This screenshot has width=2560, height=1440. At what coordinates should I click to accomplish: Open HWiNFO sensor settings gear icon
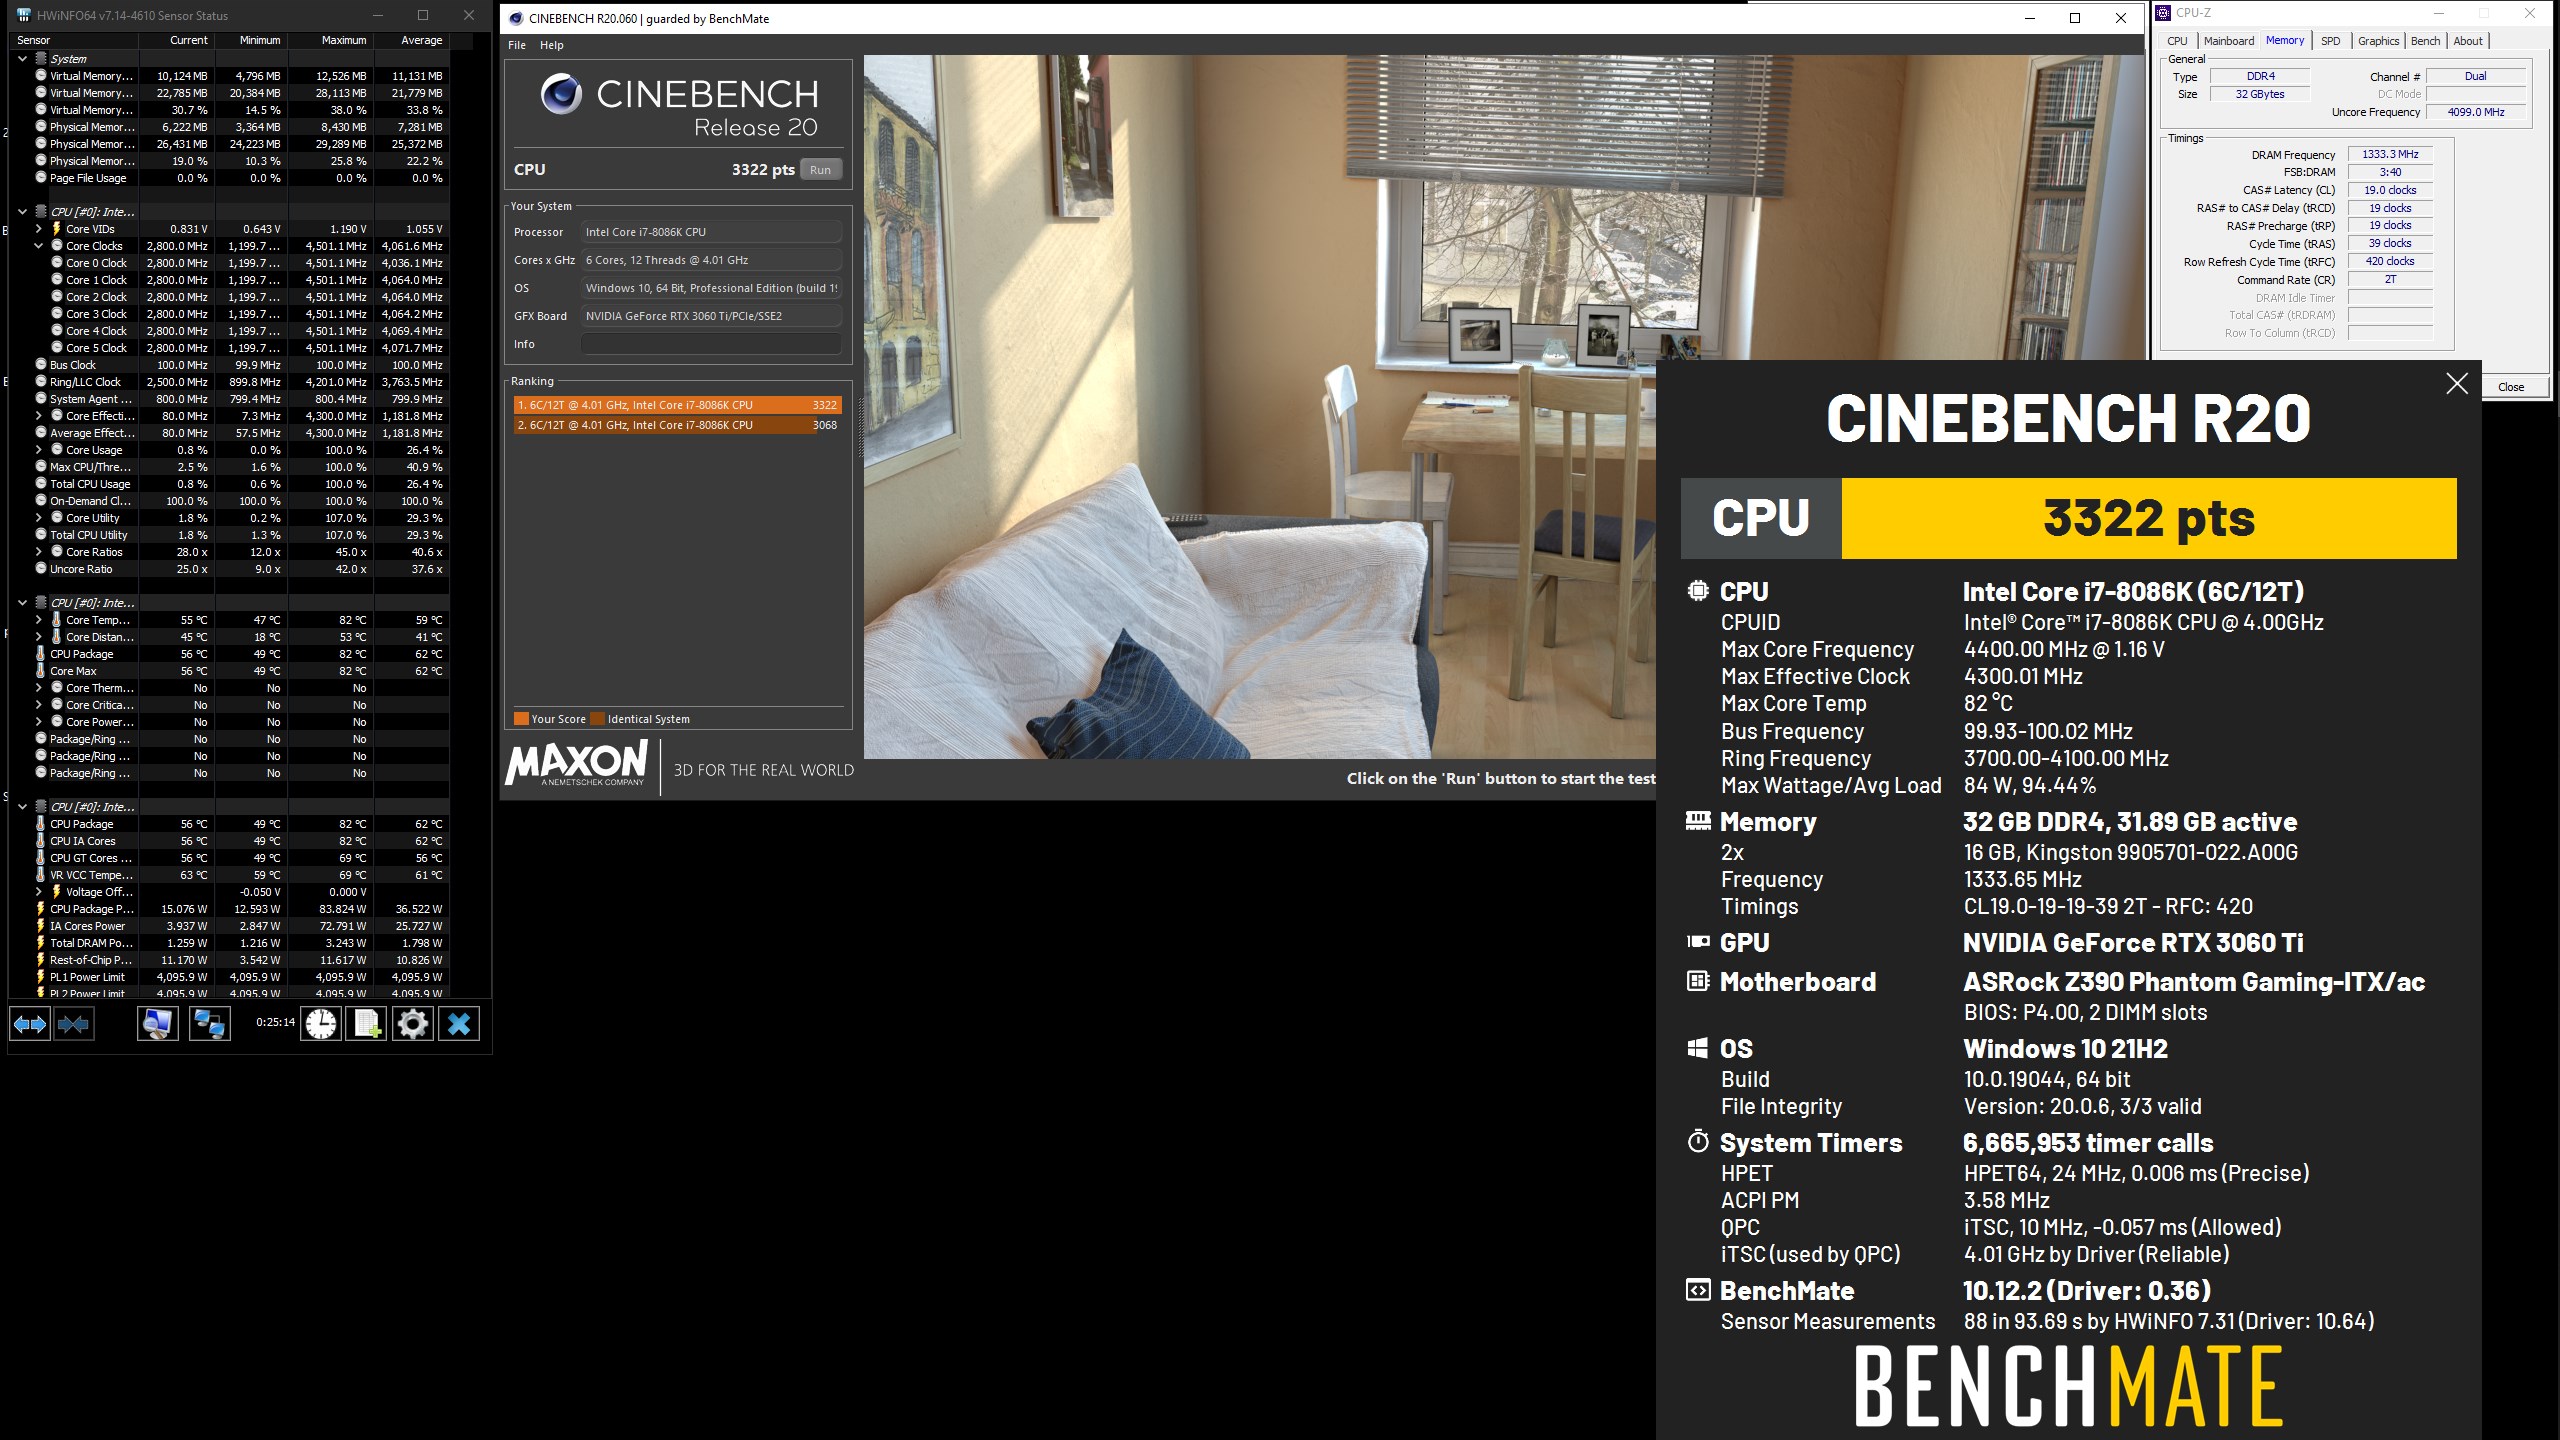pyautogui.click(x=412, y=1023)
